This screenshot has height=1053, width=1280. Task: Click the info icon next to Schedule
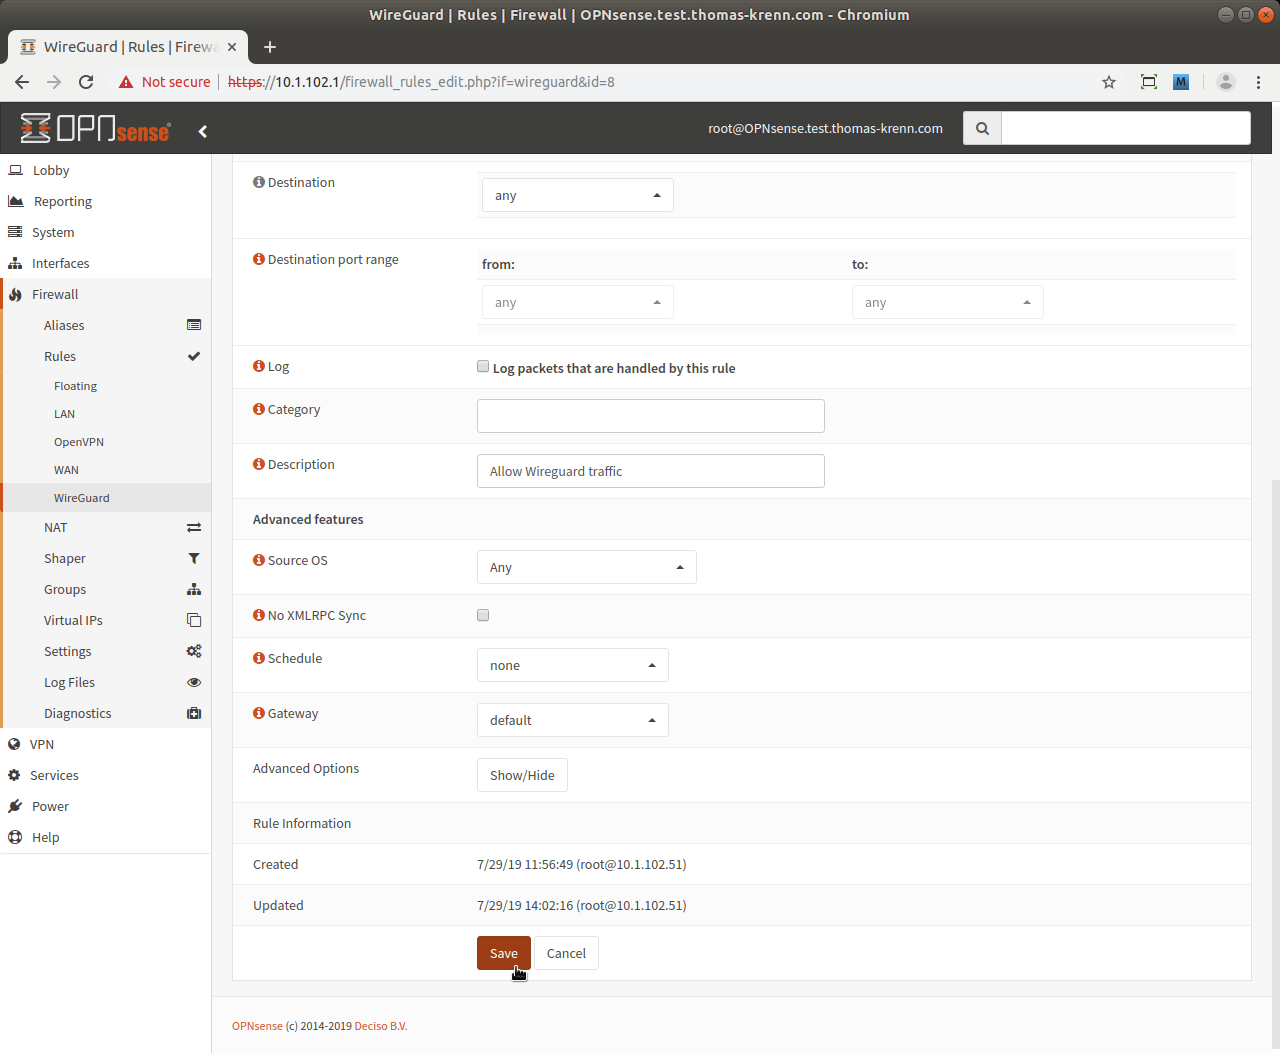[x=259, y=658]
